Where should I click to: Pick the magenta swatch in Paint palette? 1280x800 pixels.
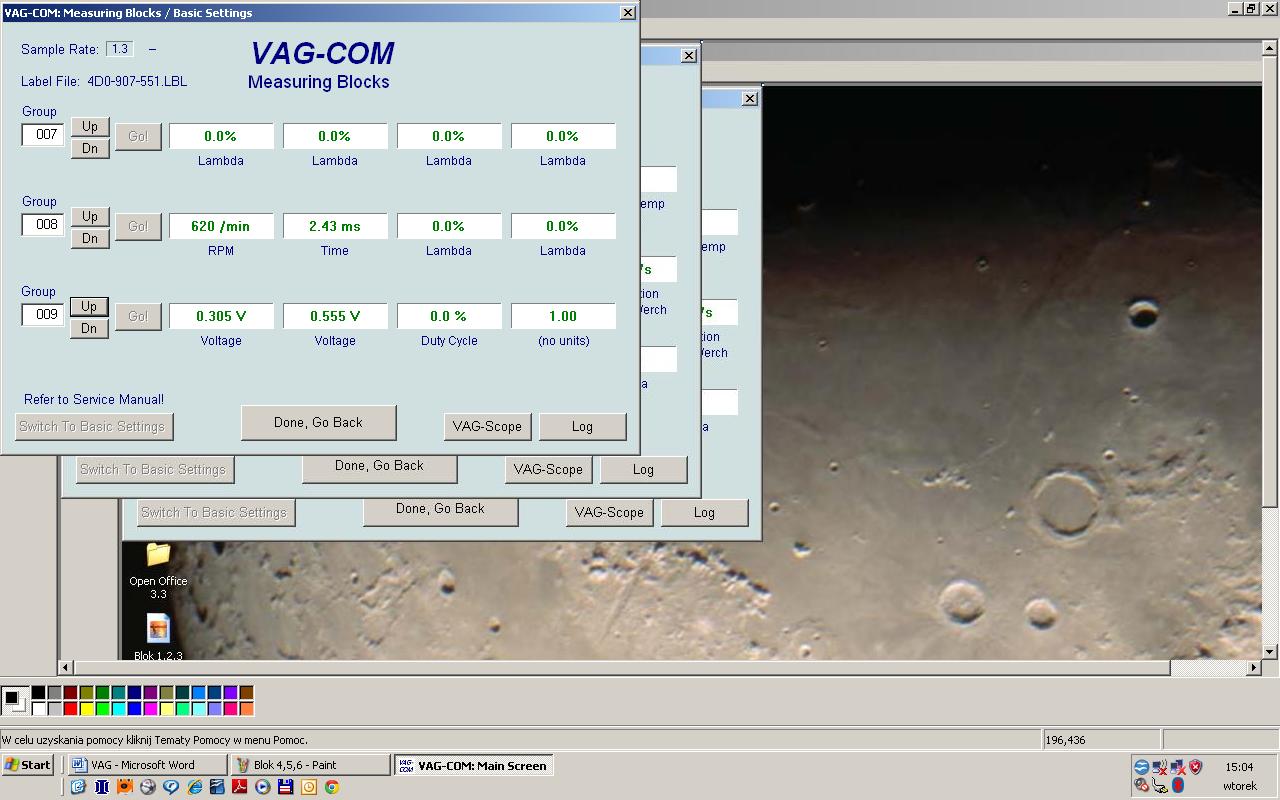(150, 708)
